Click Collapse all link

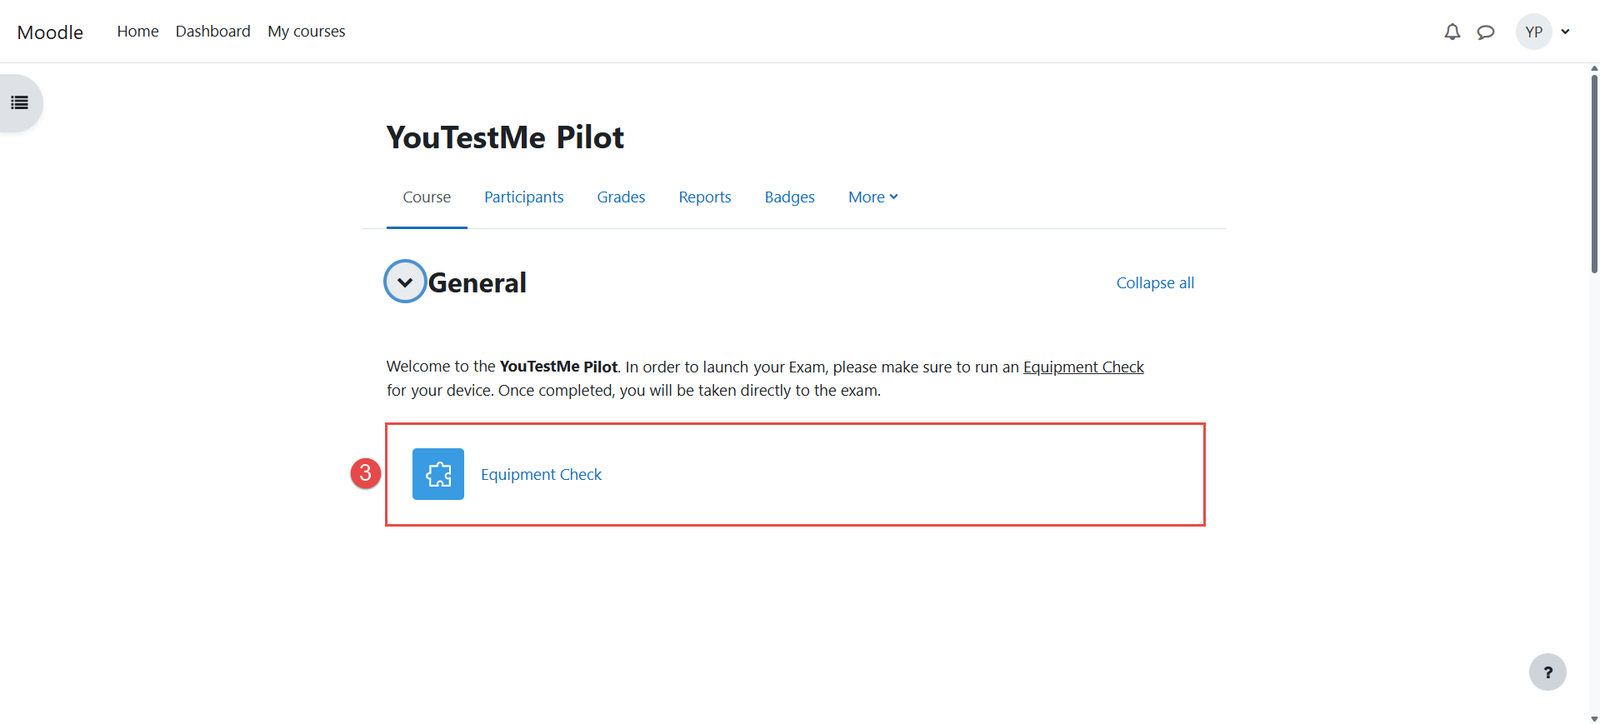coord(1155,283)
